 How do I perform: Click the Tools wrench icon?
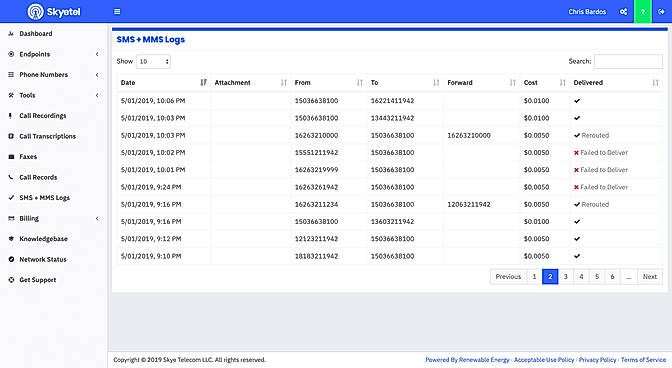[x=11, y=95]
